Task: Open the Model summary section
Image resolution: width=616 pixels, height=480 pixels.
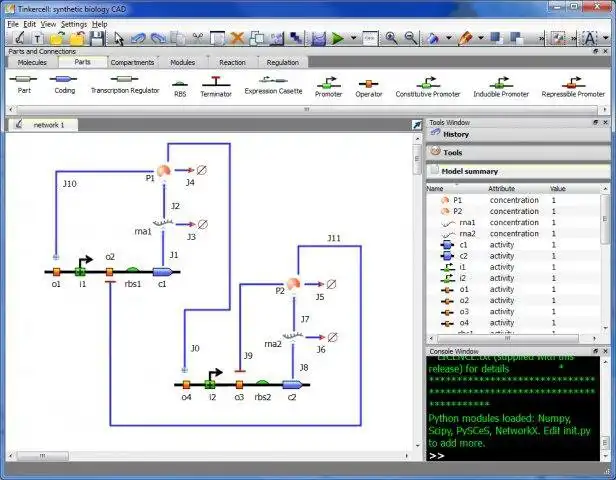Action: pyautogui.click(x=518, y=171)
